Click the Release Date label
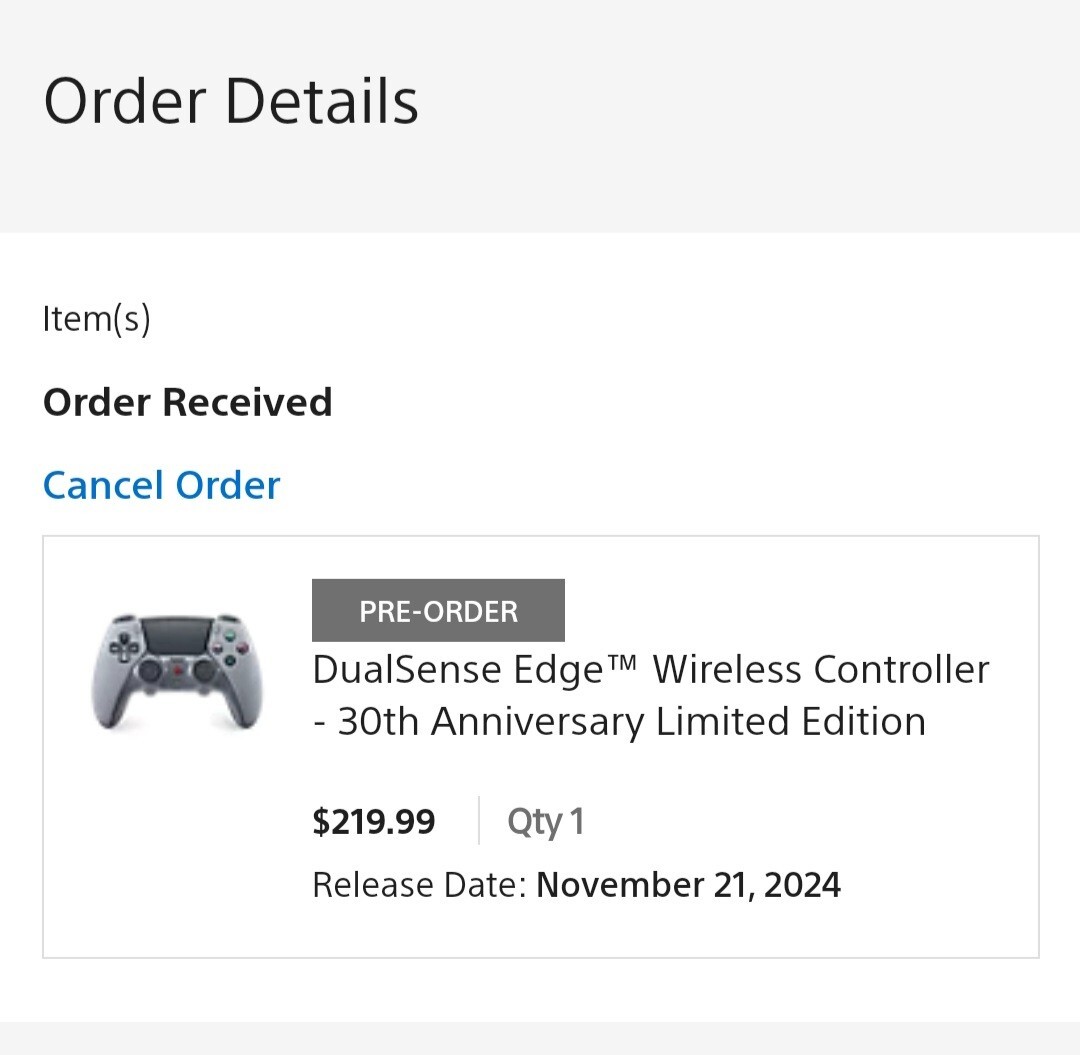The width and height of the screenshot is (1080, 1055). (419, 885)
